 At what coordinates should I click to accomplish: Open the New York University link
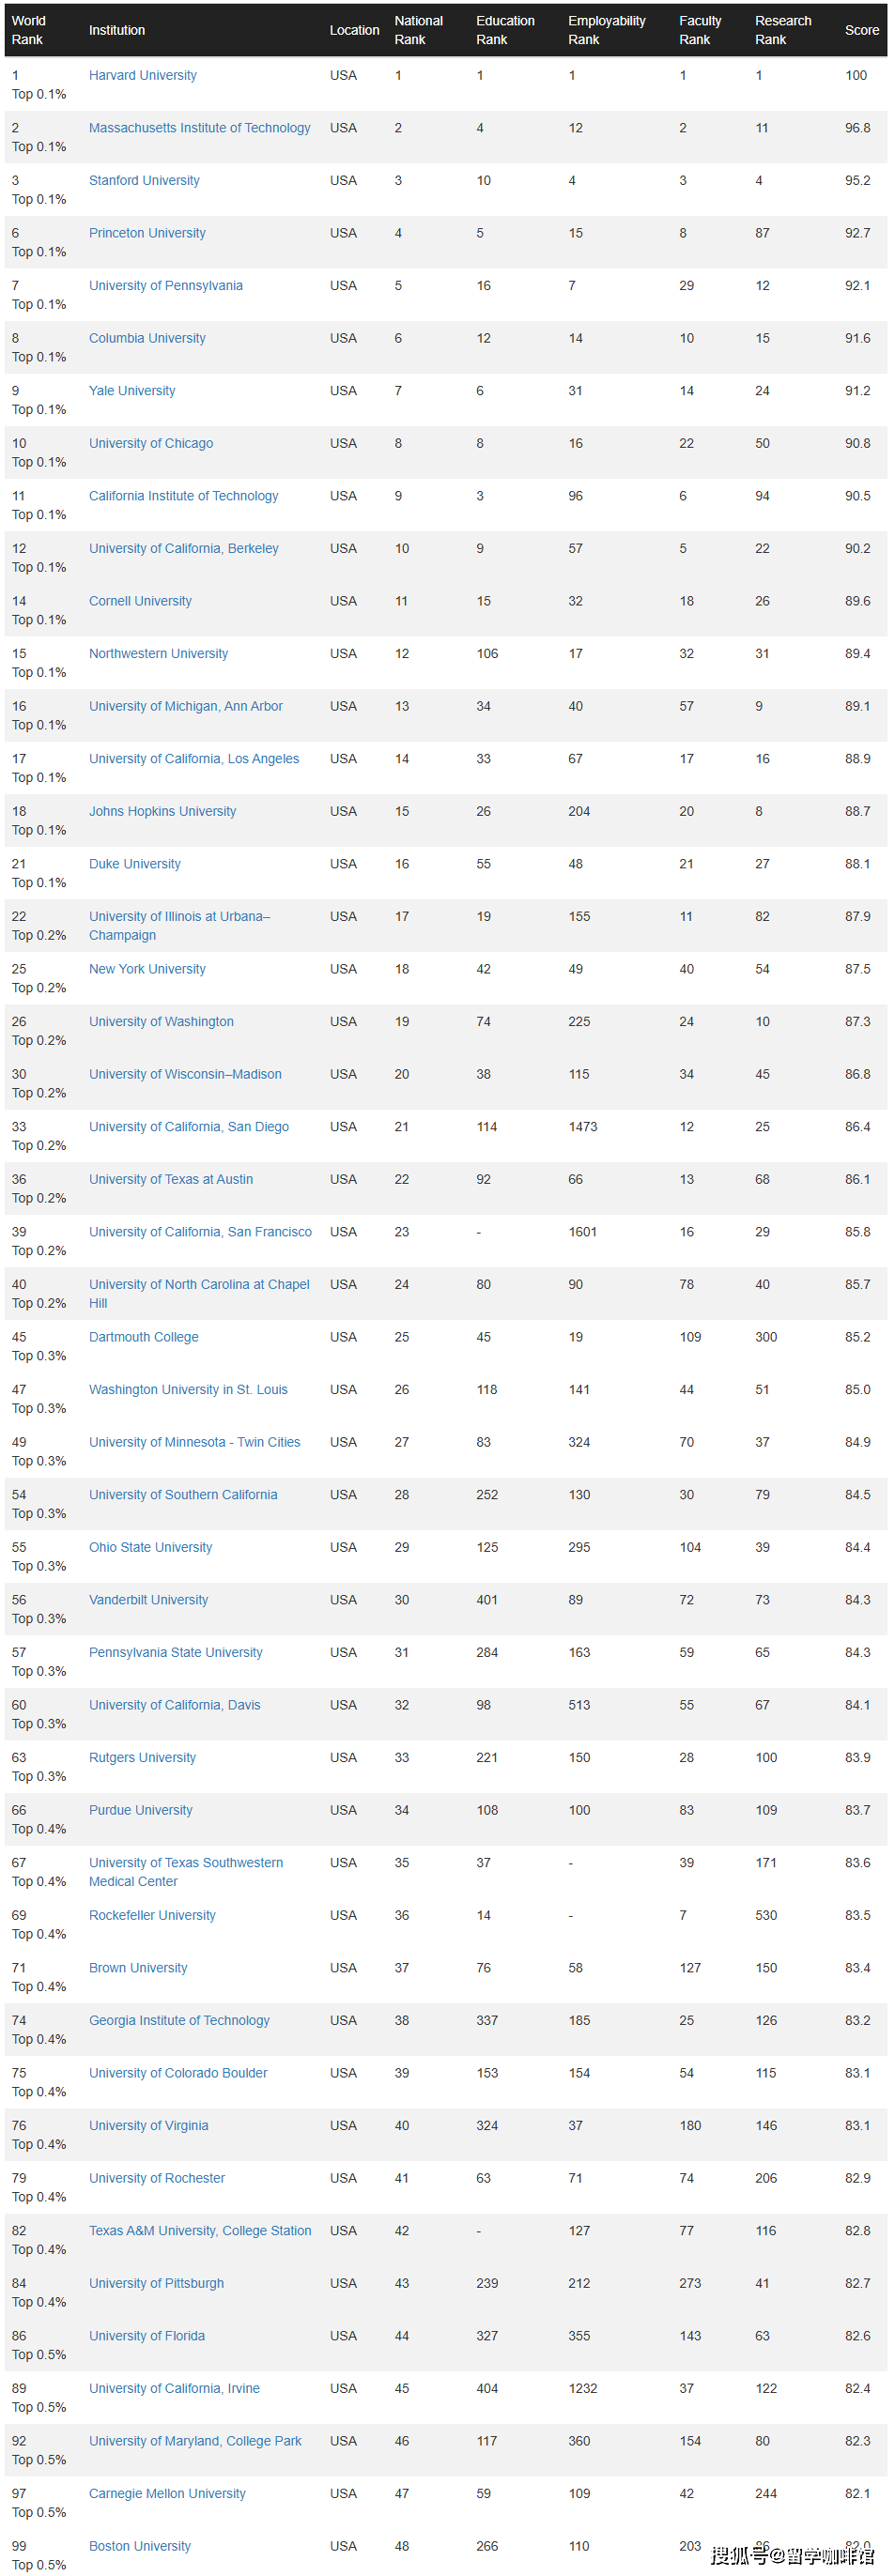click(147, 969)
